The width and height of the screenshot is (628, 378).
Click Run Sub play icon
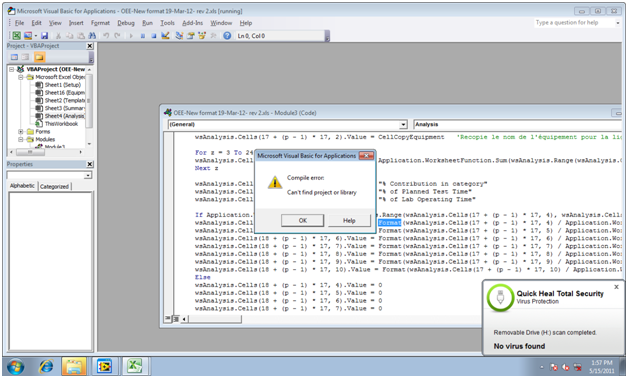pyautogui.click(x=131, y=36)
